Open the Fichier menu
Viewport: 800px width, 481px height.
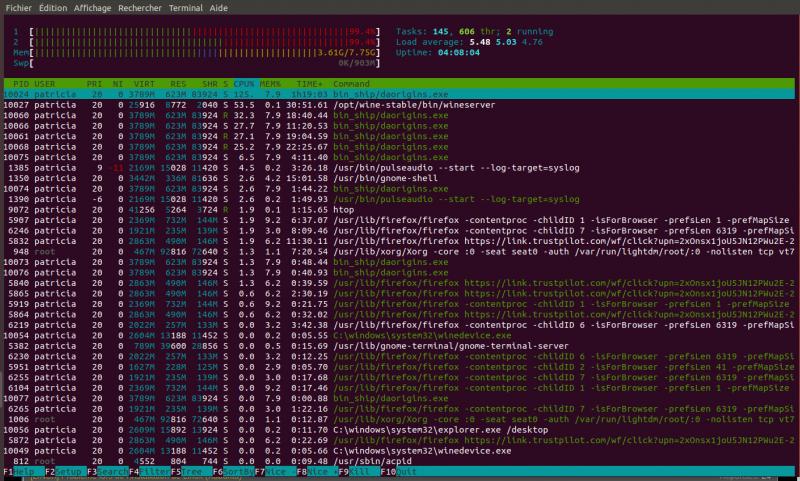pyautogui.click(x=18, y=8)
